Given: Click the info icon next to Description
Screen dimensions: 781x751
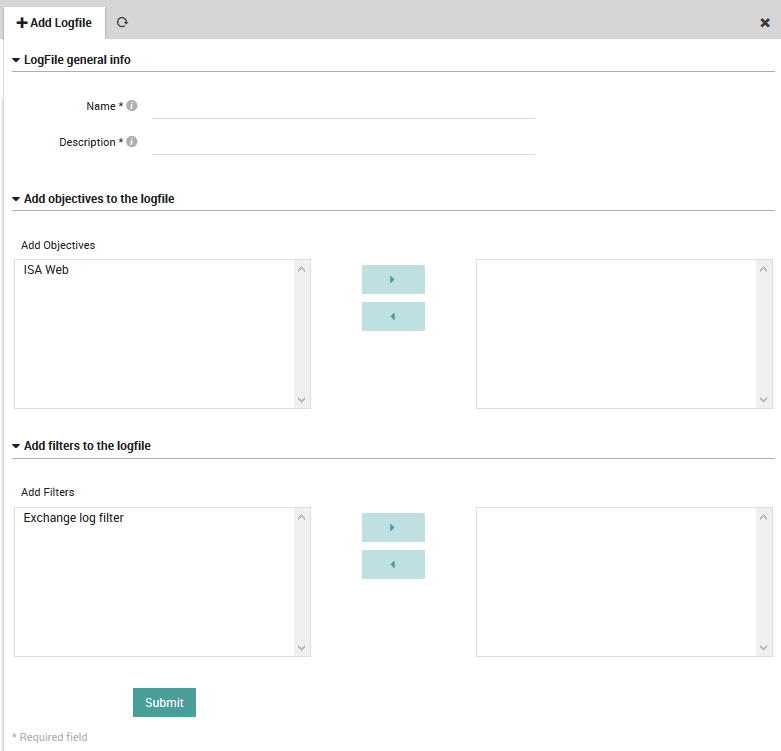Looking at the screenshot, I should point(132,142).
